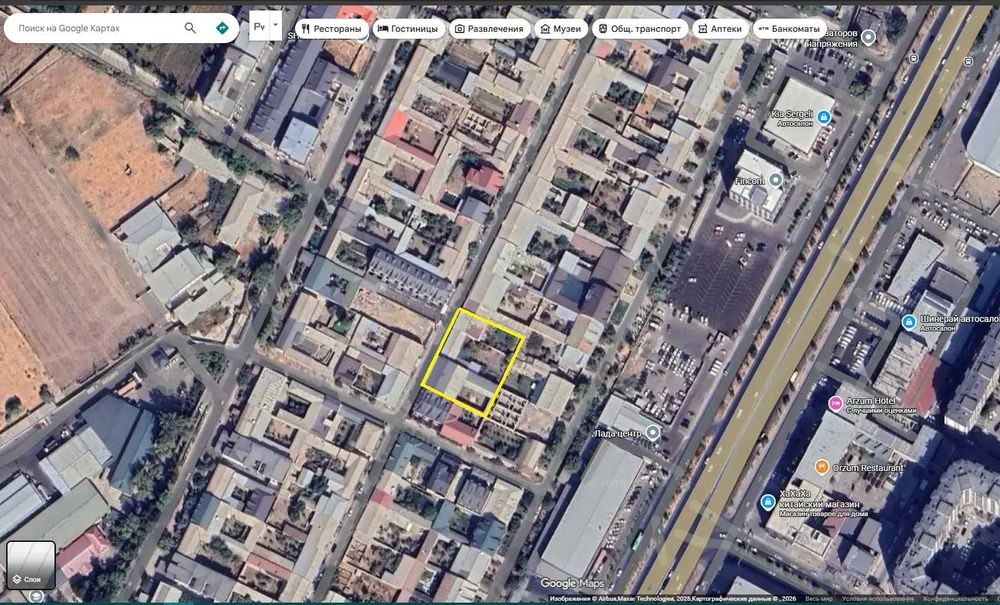Expand the Ру language dropdown arrow

(x=276, y=26)
